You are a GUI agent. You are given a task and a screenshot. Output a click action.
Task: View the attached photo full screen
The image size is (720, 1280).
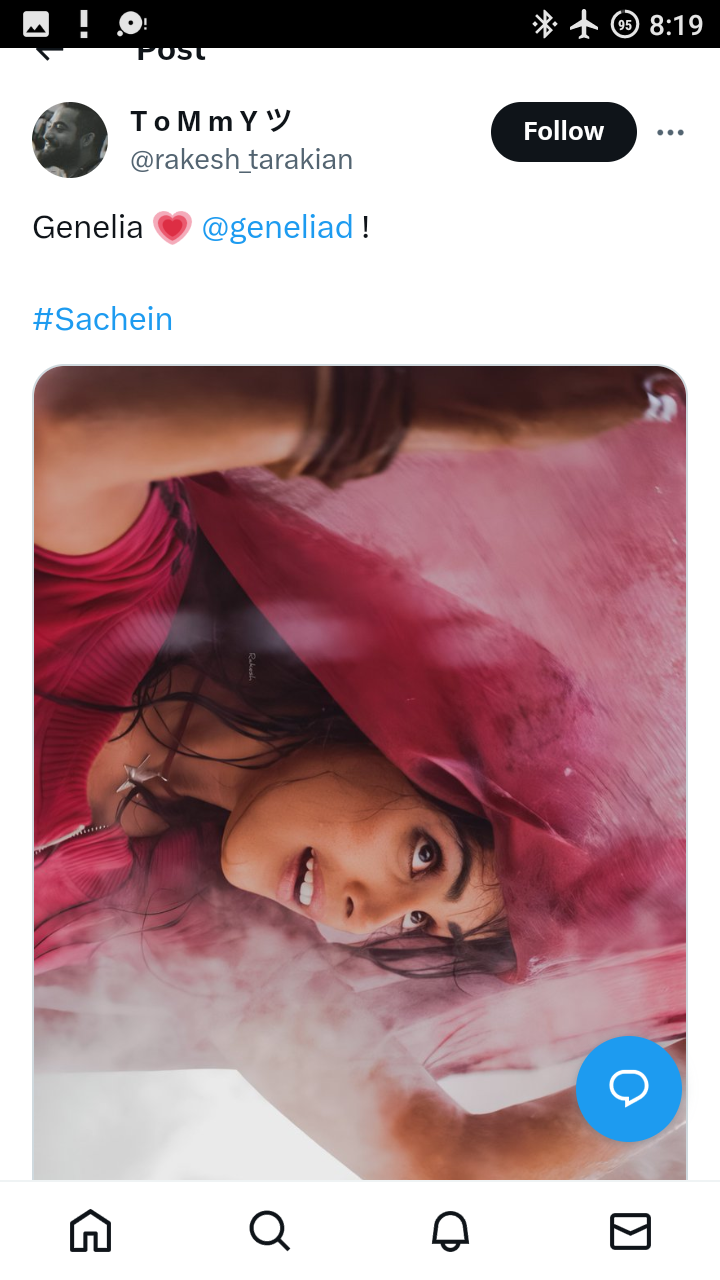[360, 772]
